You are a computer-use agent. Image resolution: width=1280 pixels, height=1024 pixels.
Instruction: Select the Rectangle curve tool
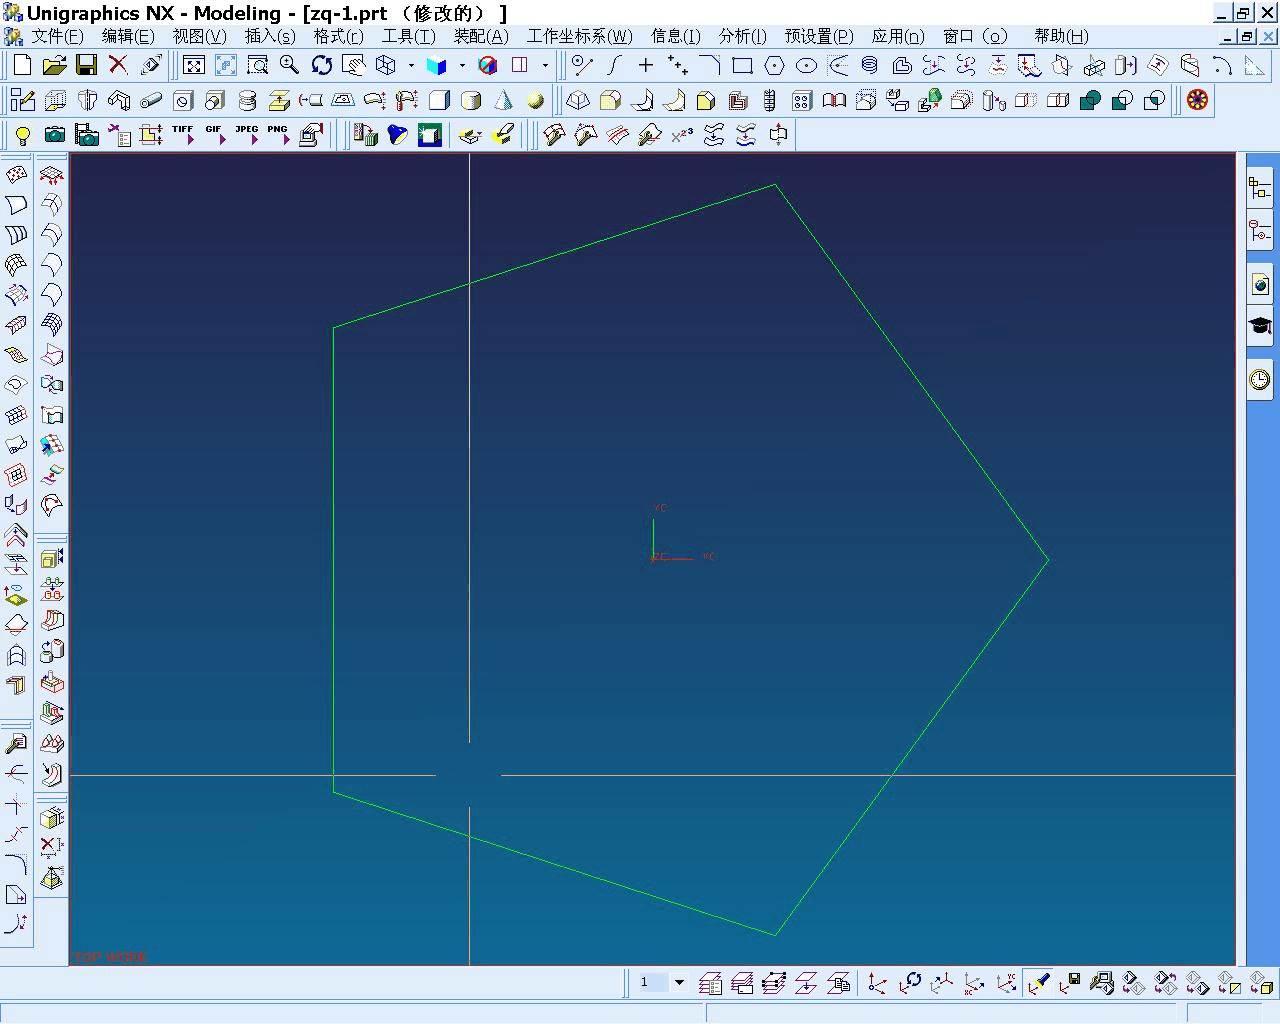742,65
